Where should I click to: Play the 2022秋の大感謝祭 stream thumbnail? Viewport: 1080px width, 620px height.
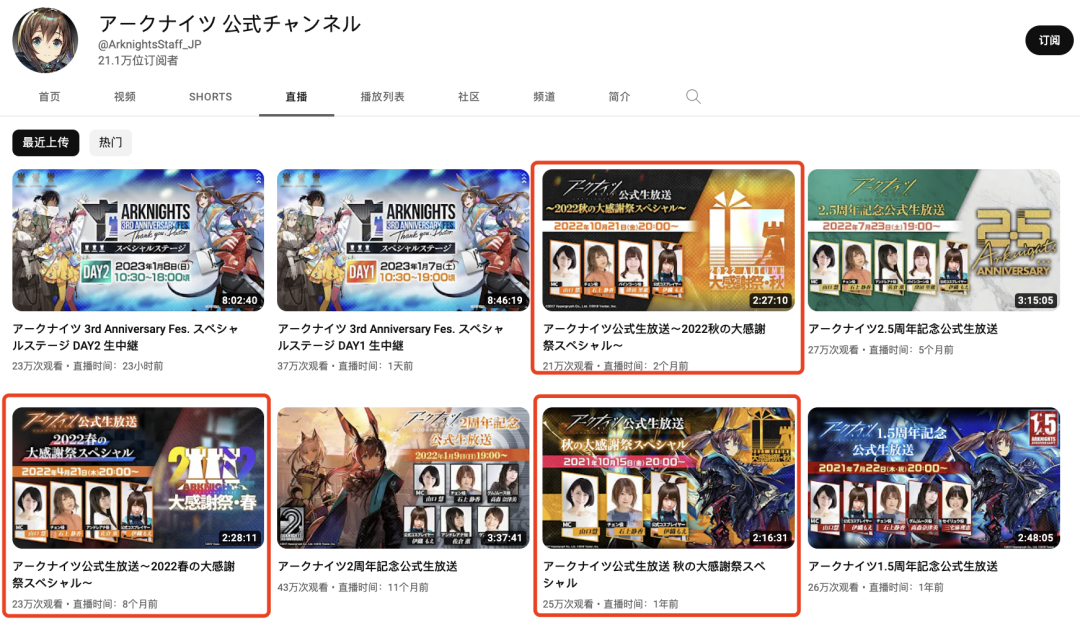668,240
